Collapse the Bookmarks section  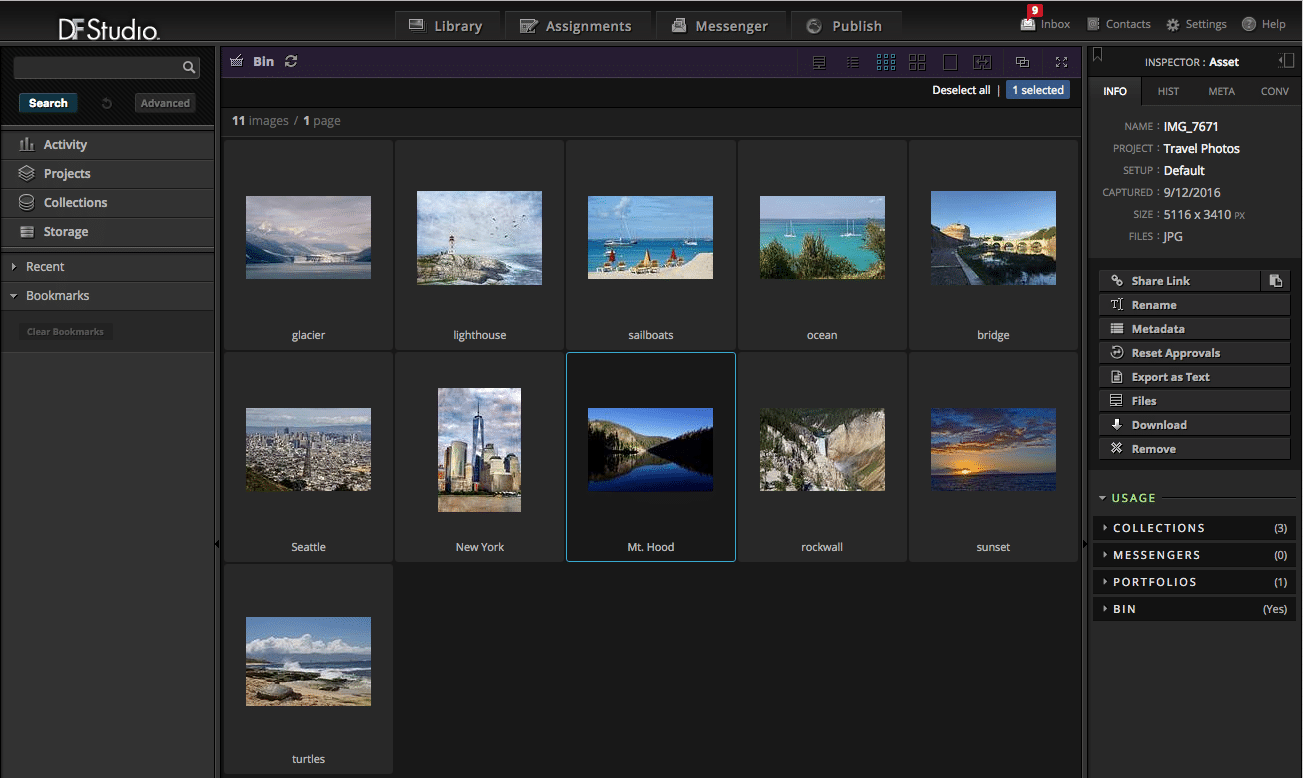coord(57,296)
